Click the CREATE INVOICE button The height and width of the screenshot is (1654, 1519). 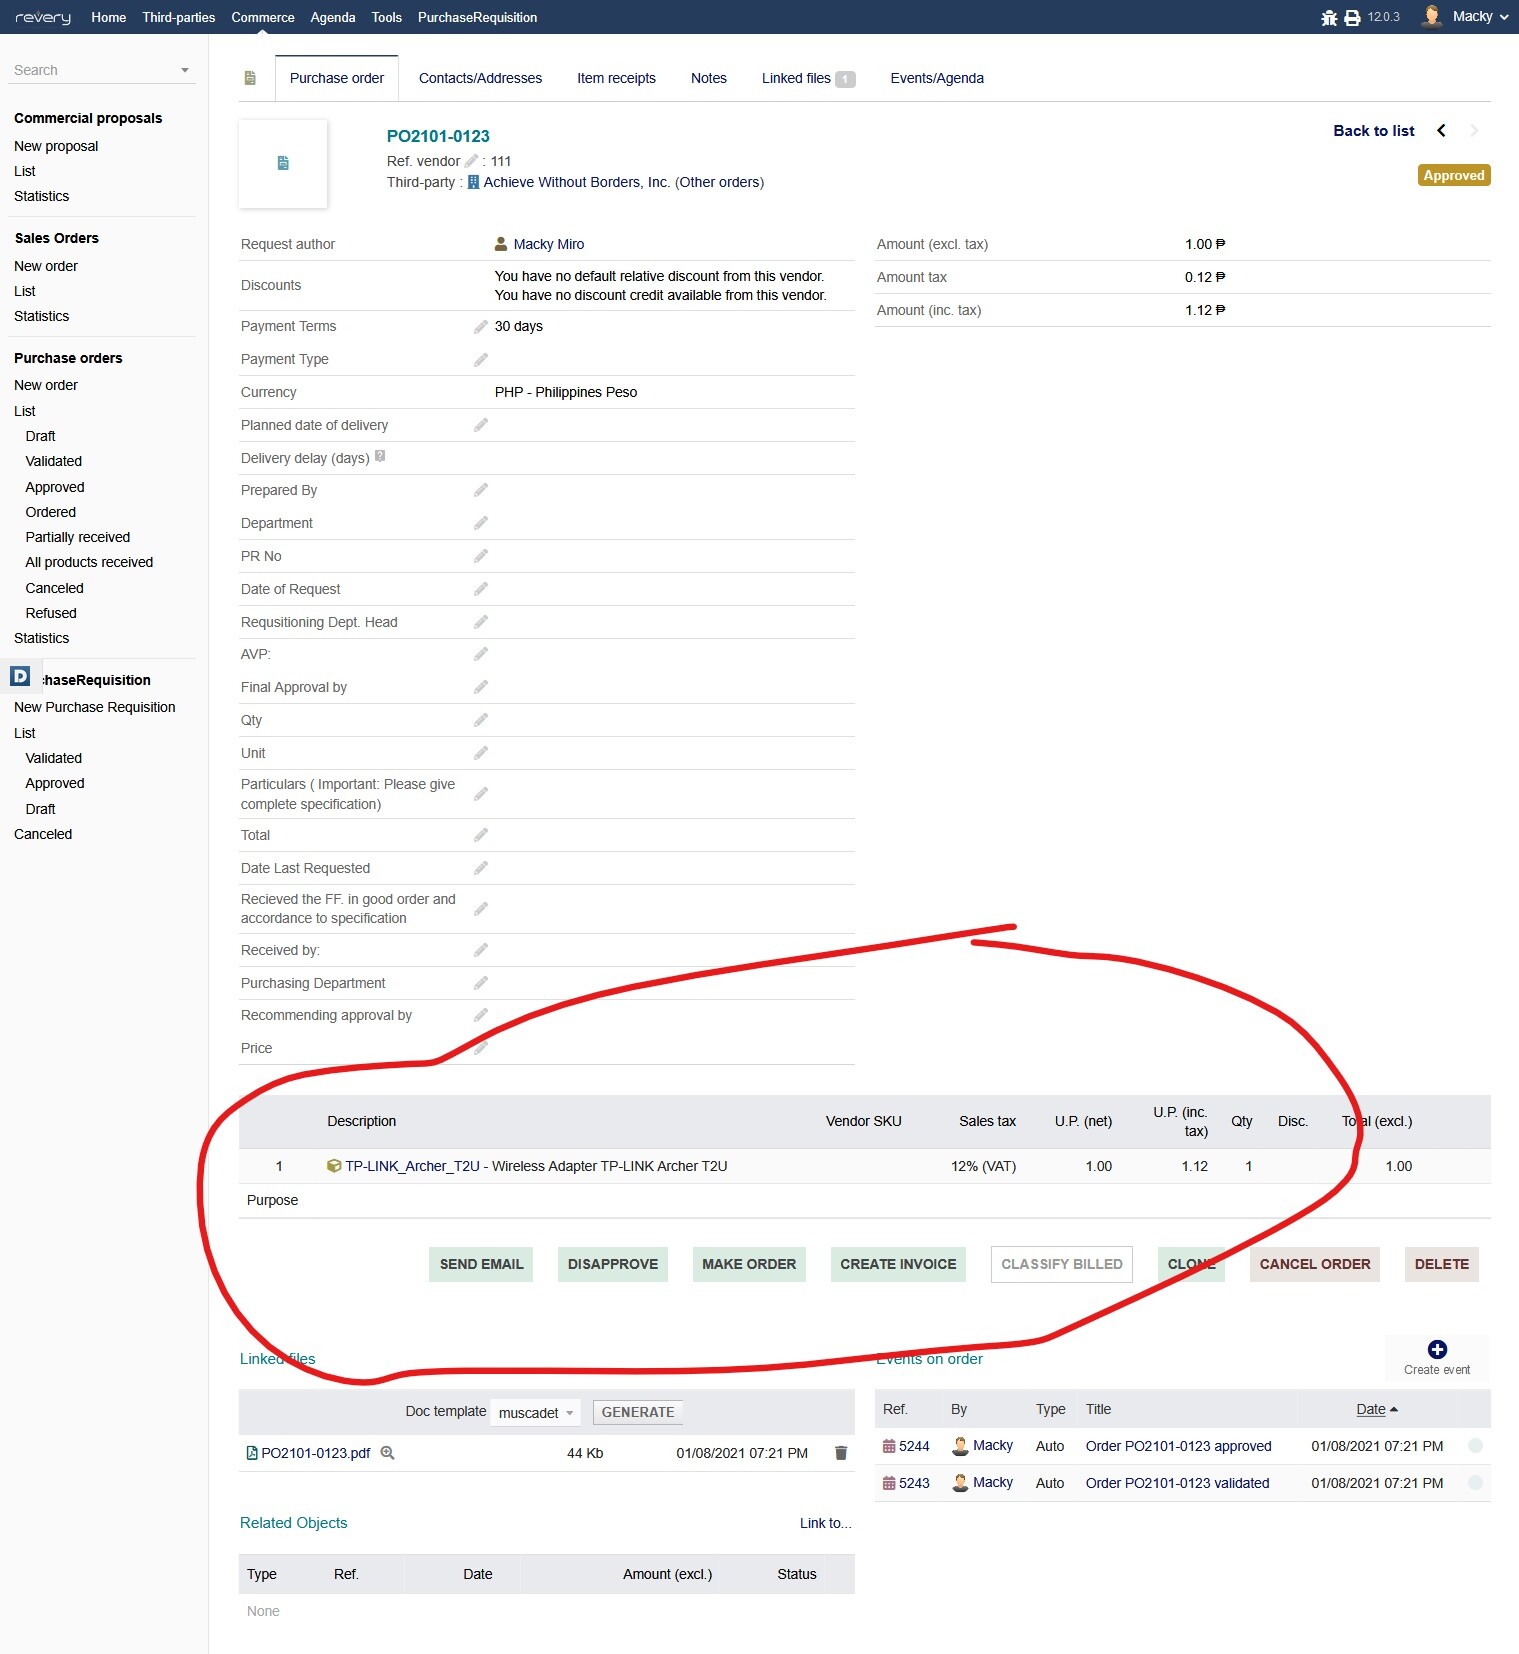[x=898, y=1264]
